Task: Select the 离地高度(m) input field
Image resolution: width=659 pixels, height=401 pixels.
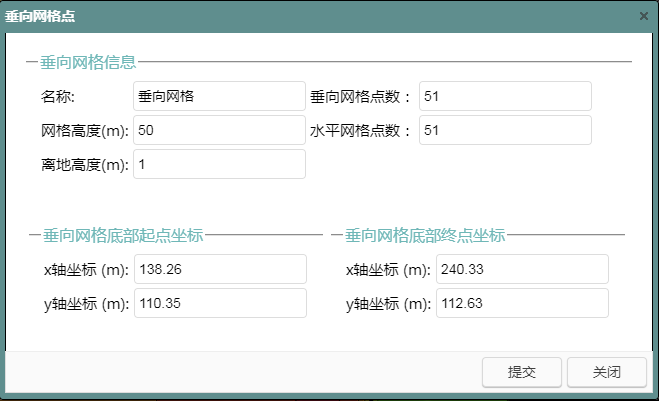Action: 218,164
